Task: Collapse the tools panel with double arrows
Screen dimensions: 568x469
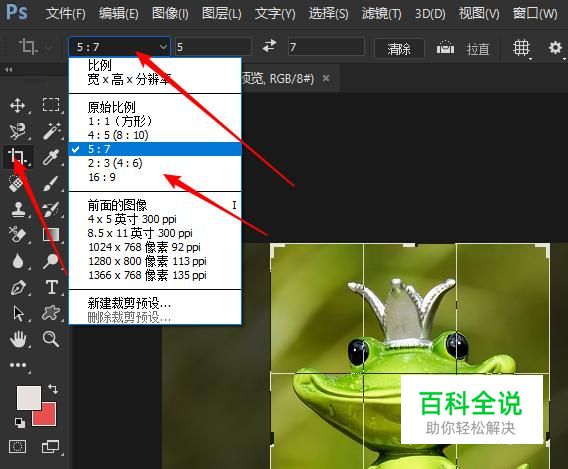Action: coord(9,69)
